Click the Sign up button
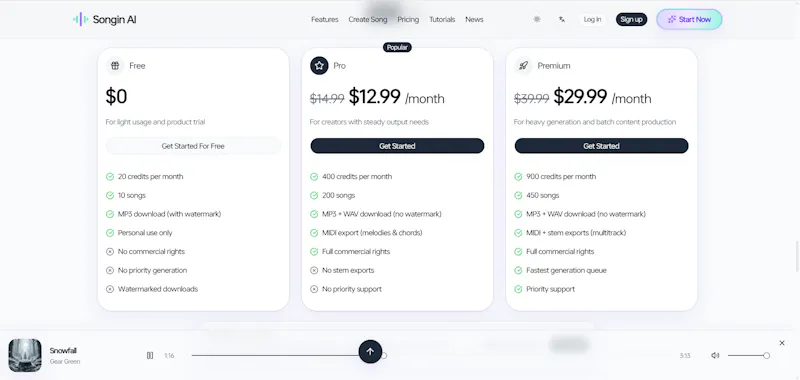Image resolution: width=800 pixels, height=380 pixels. (631, 19)
